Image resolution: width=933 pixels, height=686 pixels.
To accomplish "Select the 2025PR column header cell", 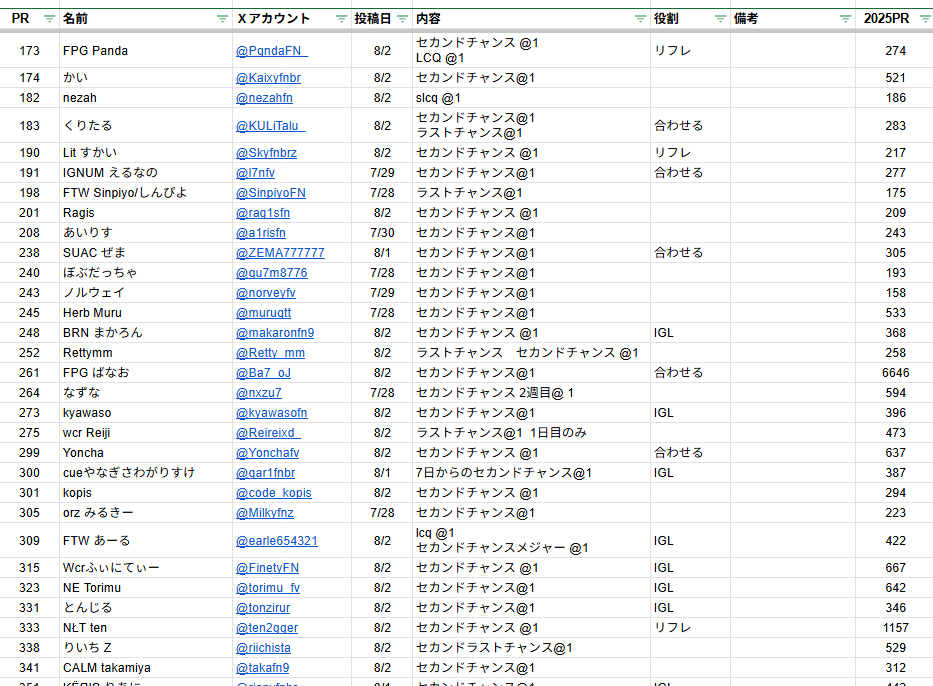I will tap(894, 19).
